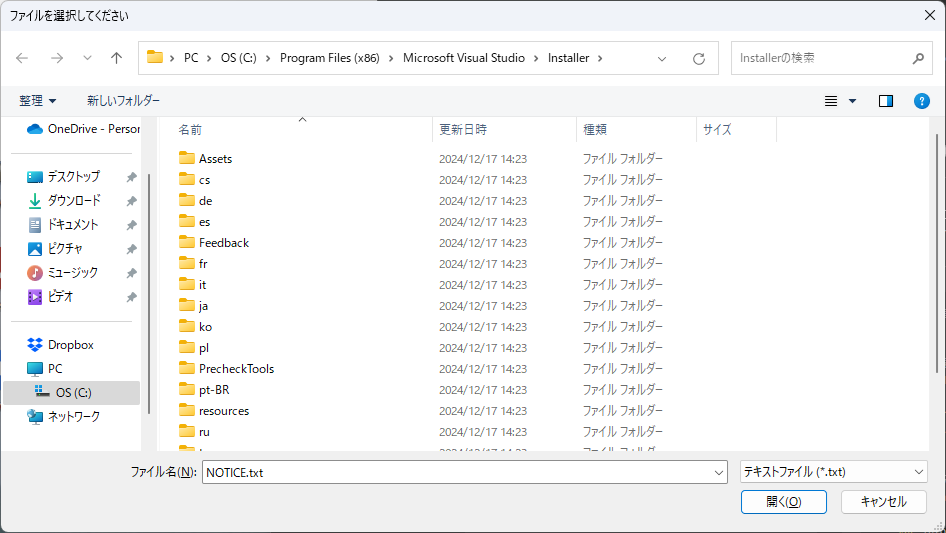Sort by 名前 column header
This screenshot has width=946, height=533.
pos(190,130)
